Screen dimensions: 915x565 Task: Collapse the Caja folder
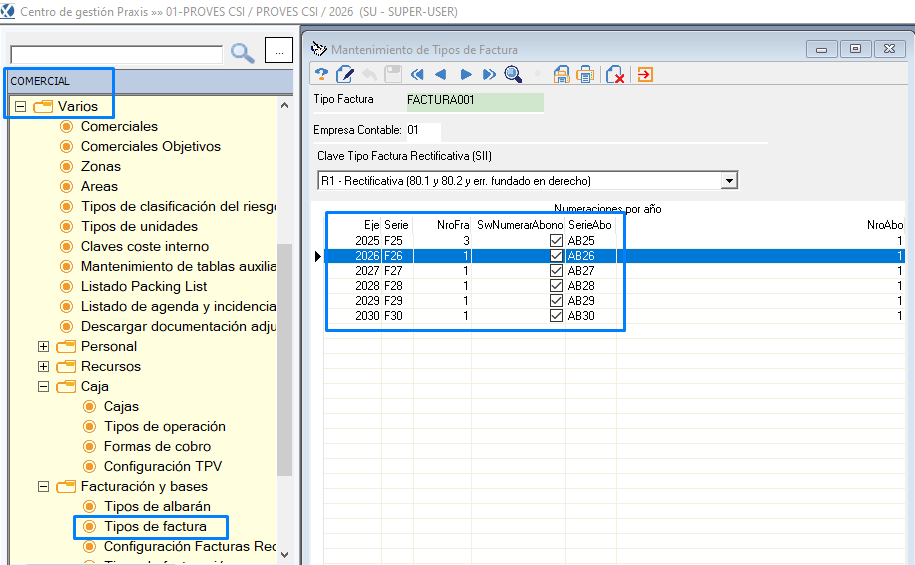(x=43, y=386)
